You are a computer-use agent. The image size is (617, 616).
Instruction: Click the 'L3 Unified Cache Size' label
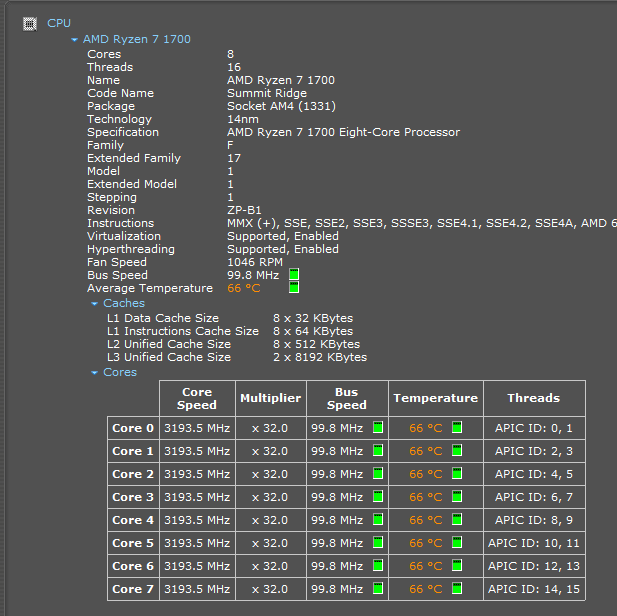169,357
